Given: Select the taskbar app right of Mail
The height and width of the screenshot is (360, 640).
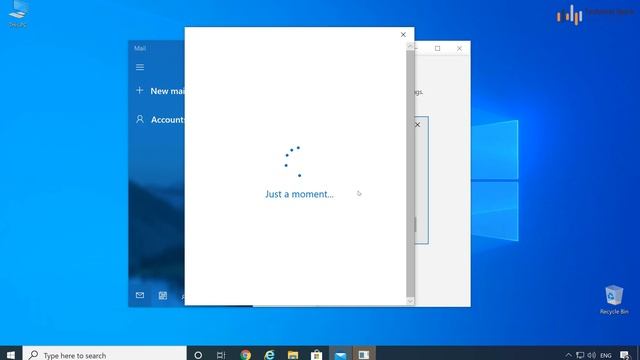Looking at the screenshot, I should [364, 355].
